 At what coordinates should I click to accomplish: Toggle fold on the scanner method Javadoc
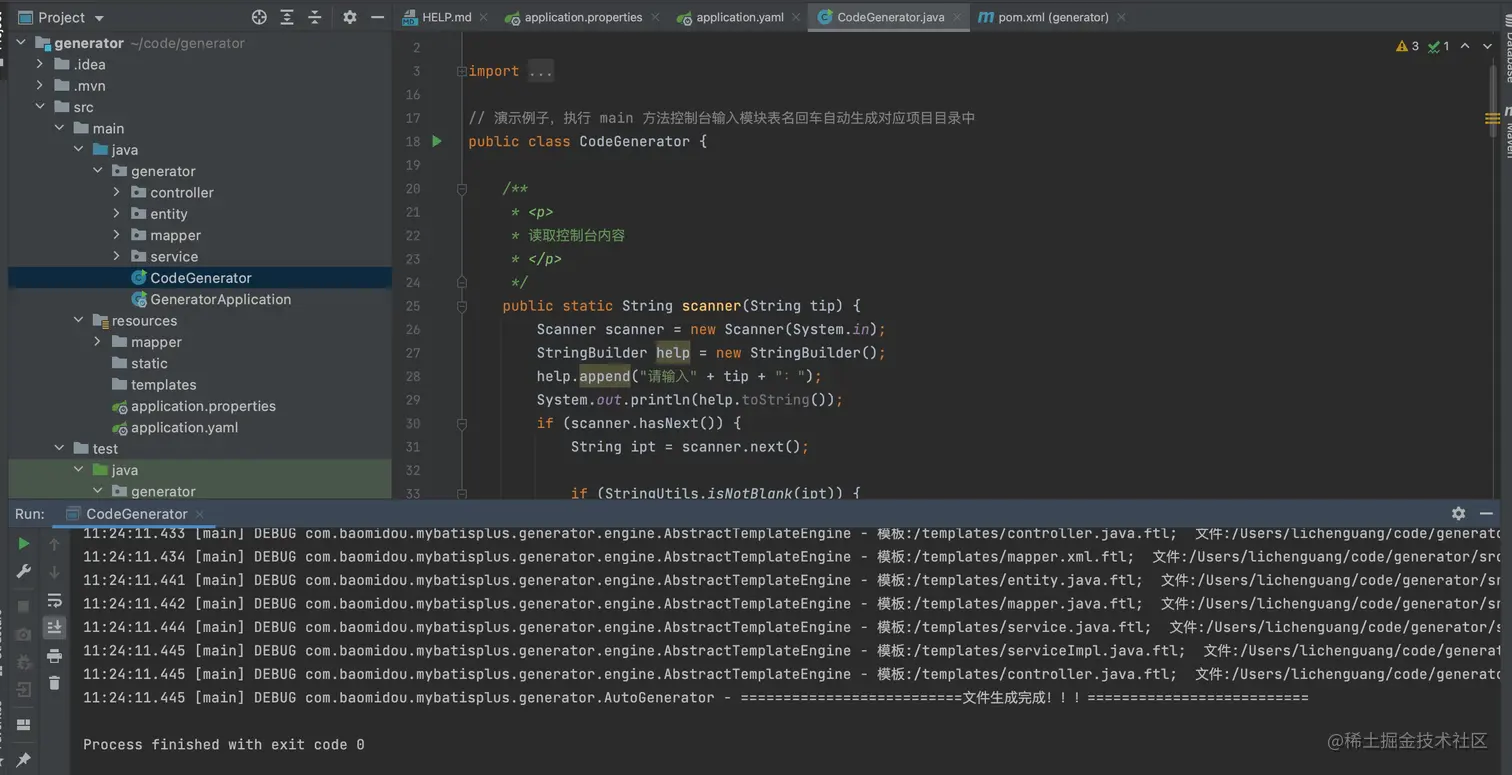click(462, 188)
